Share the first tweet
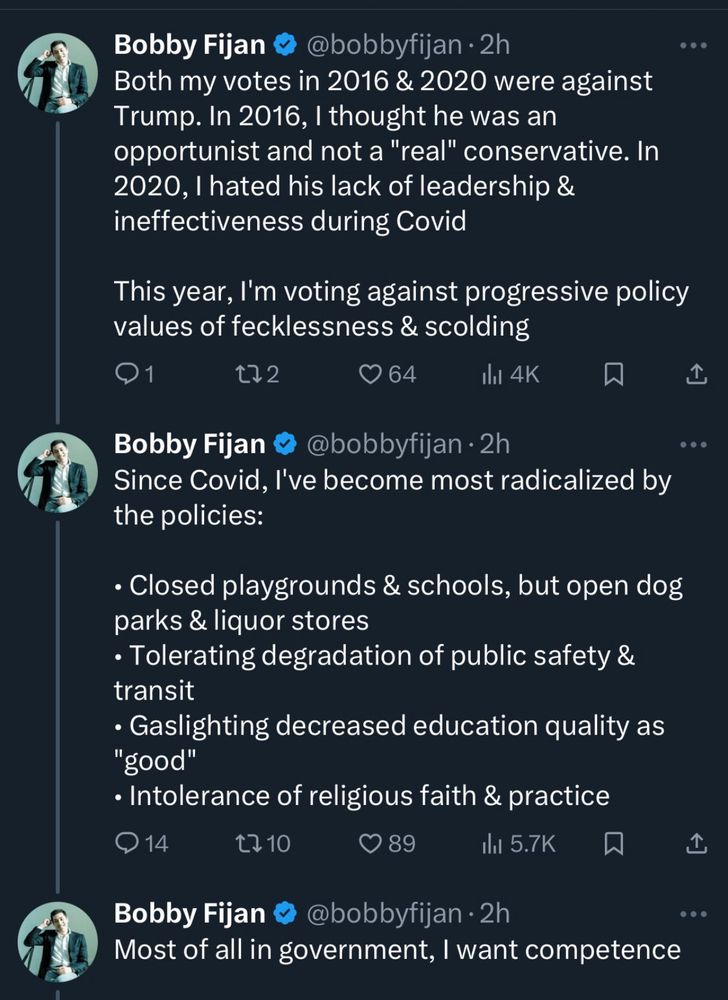 point(695,374)
